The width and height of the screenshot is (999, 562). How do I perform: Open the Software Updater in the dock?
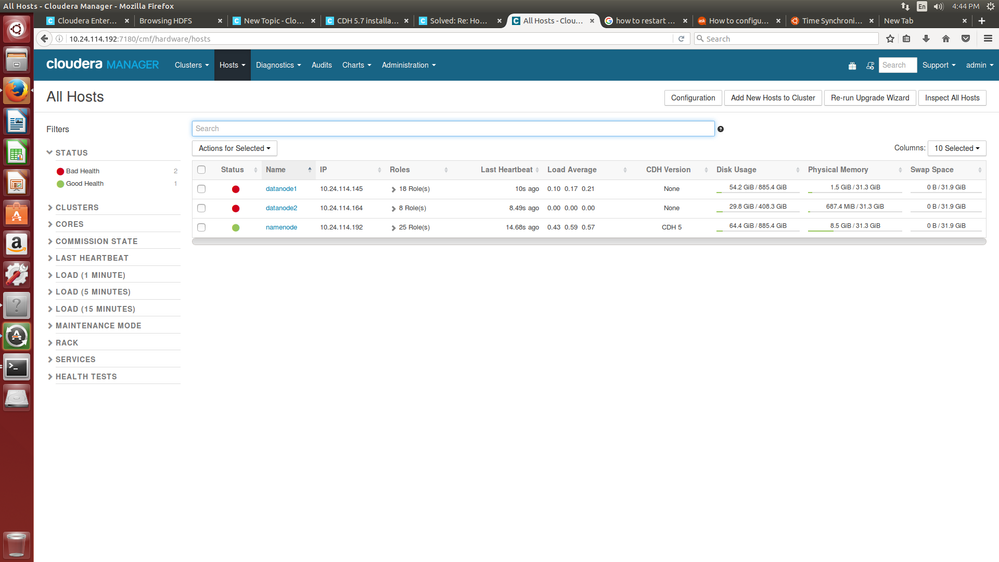pos(17,336)
